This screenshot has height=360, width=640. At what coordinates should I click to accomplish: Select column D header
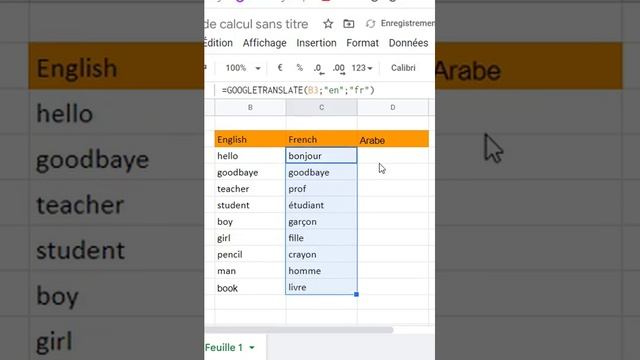[393, 107]
